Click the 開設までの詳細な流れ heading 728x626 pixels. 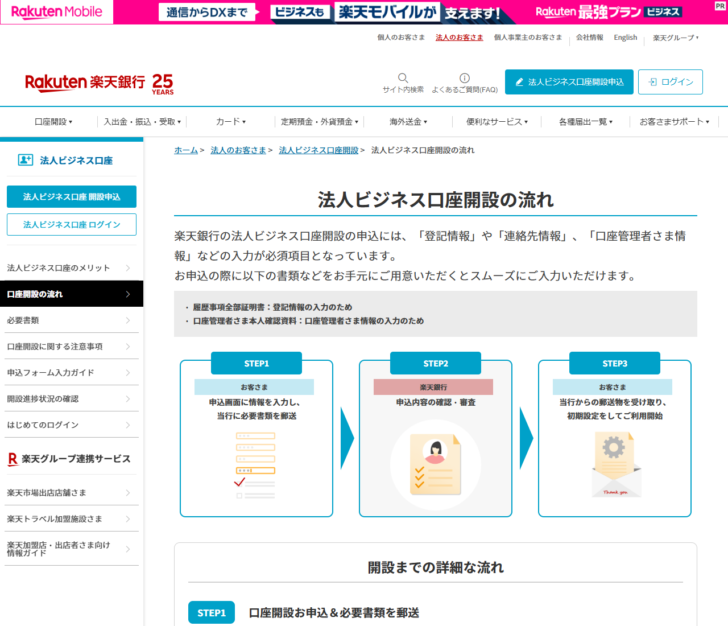coord(436,567)
